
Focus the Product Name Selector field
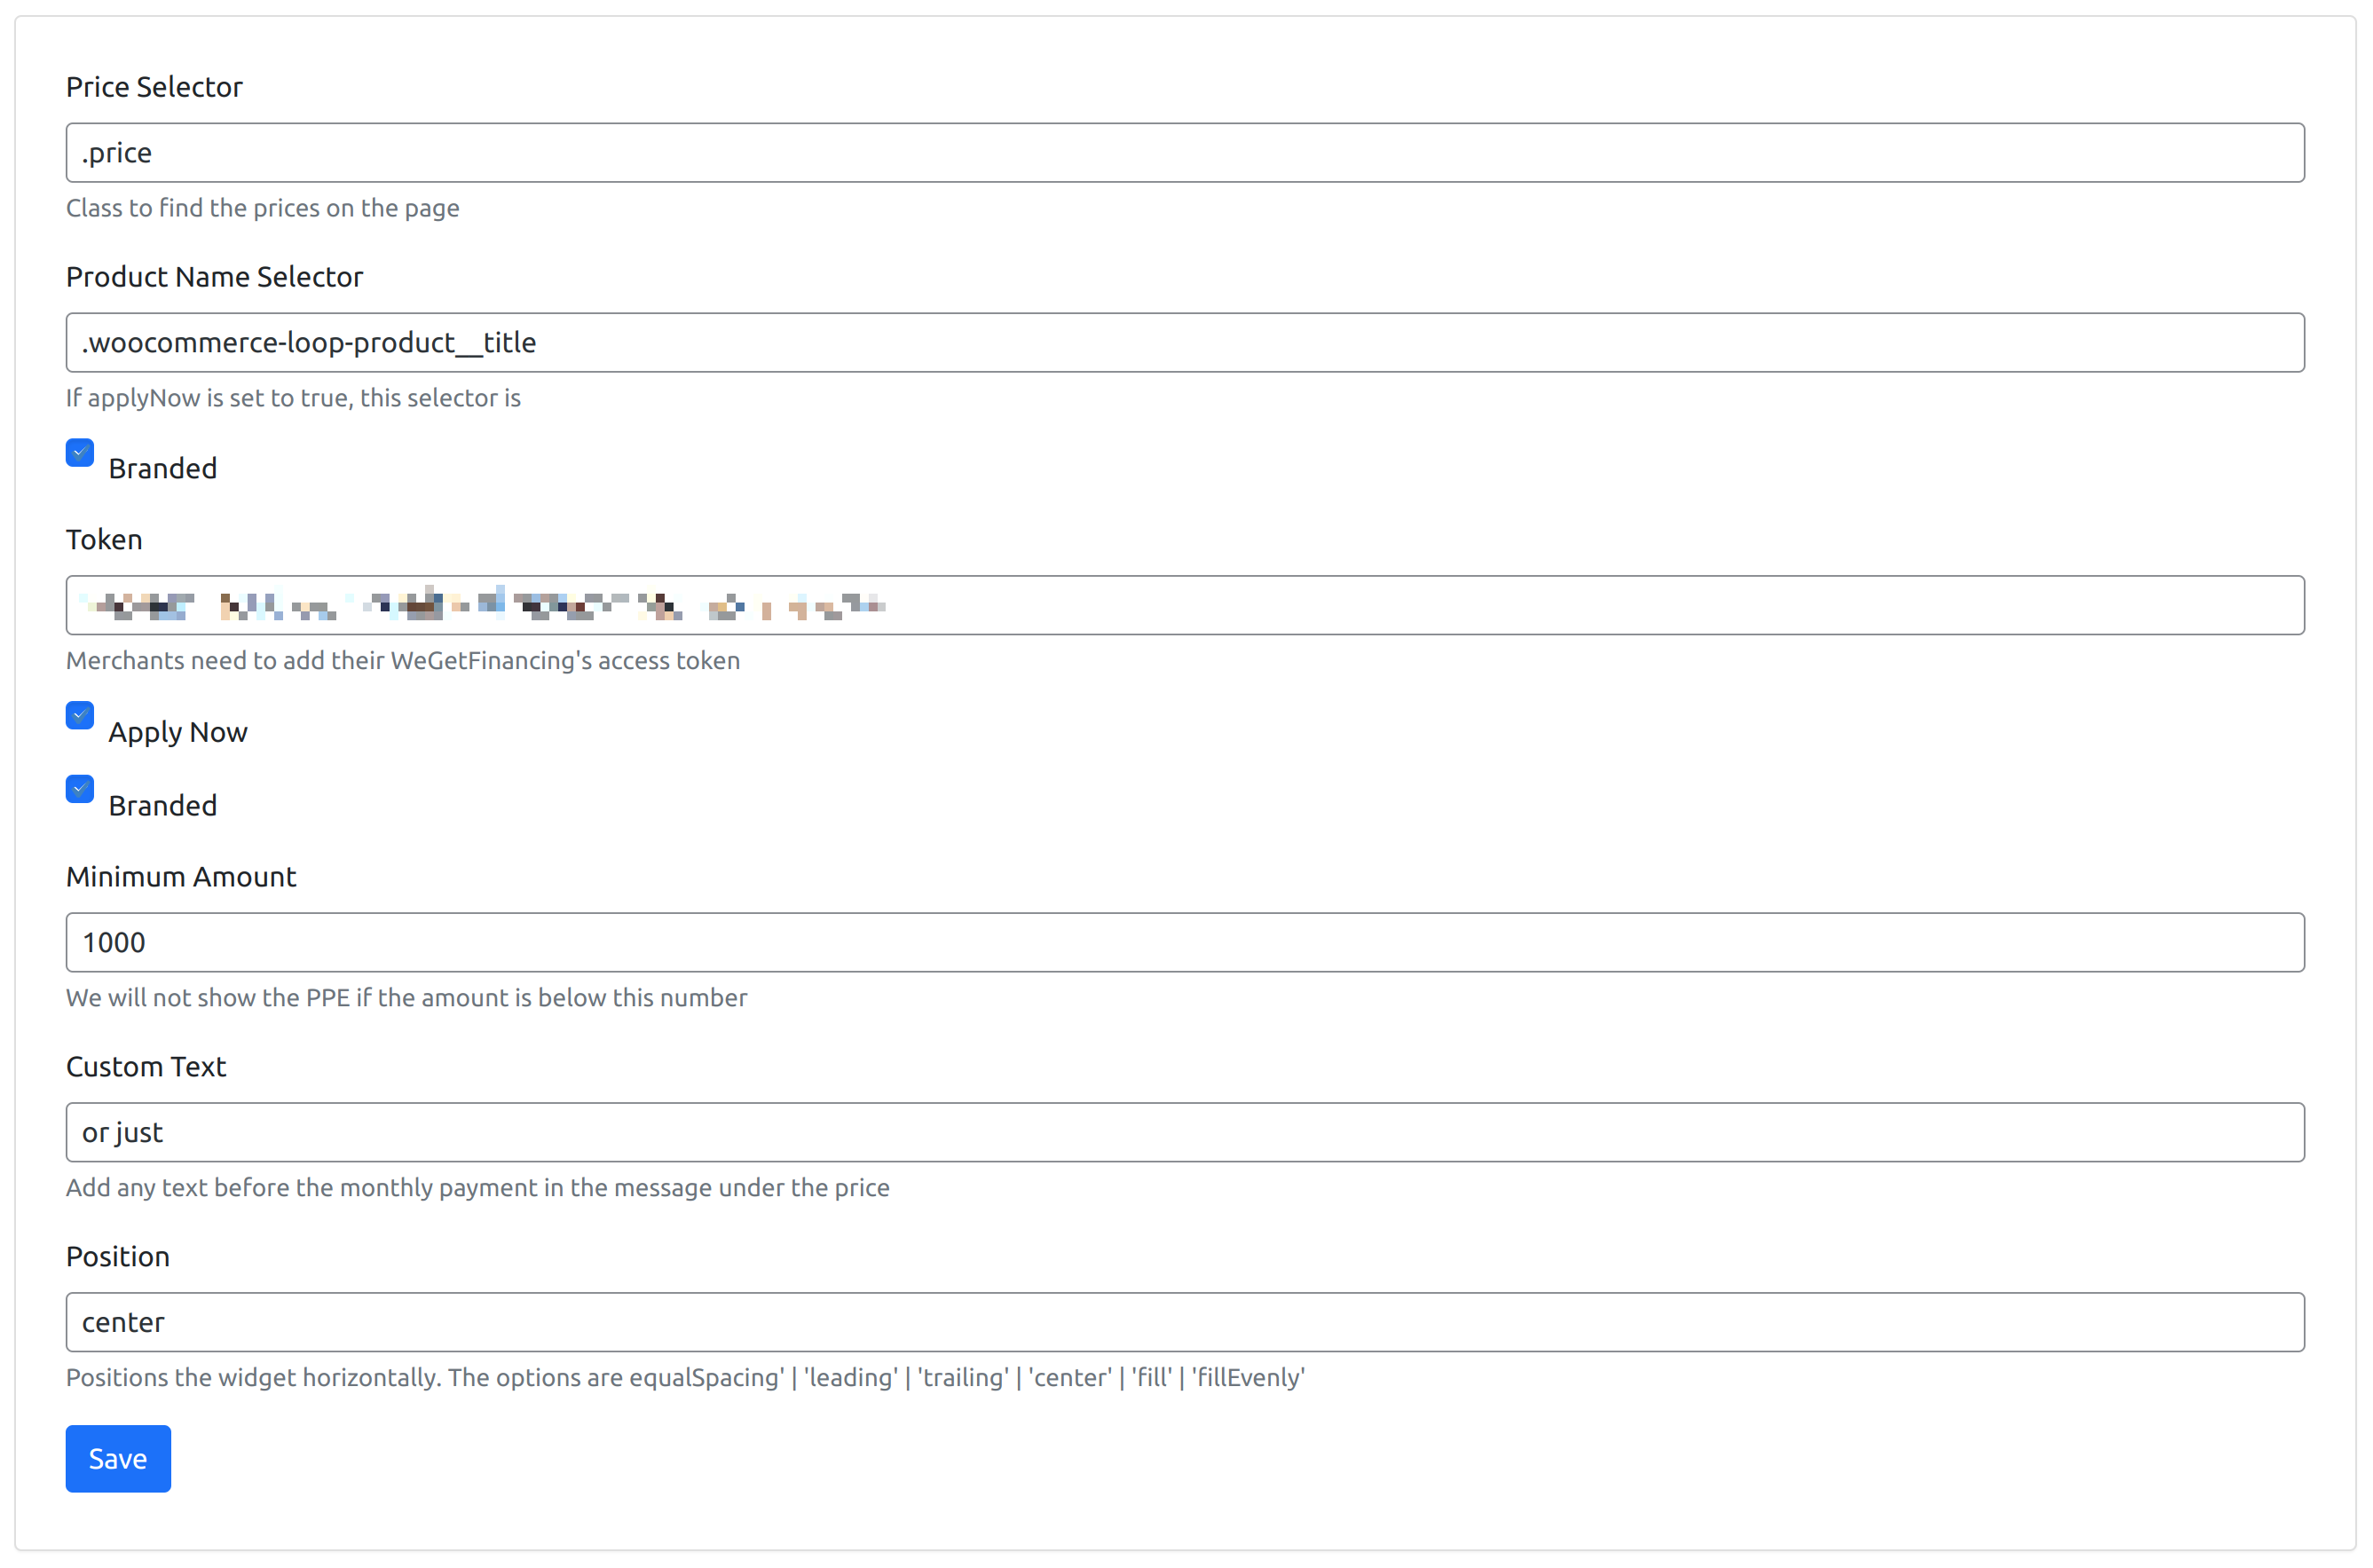click(1185, 343)
